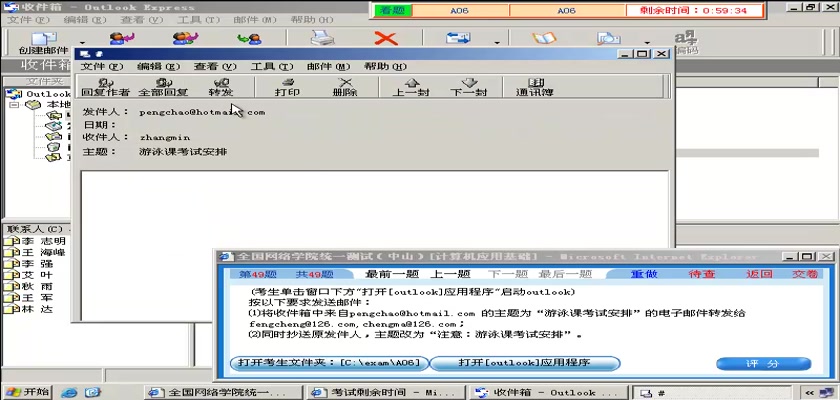This screenshot has height=400, width=840.
Task: Click 交卷 to submit the exam
Action: click(806, 274)
